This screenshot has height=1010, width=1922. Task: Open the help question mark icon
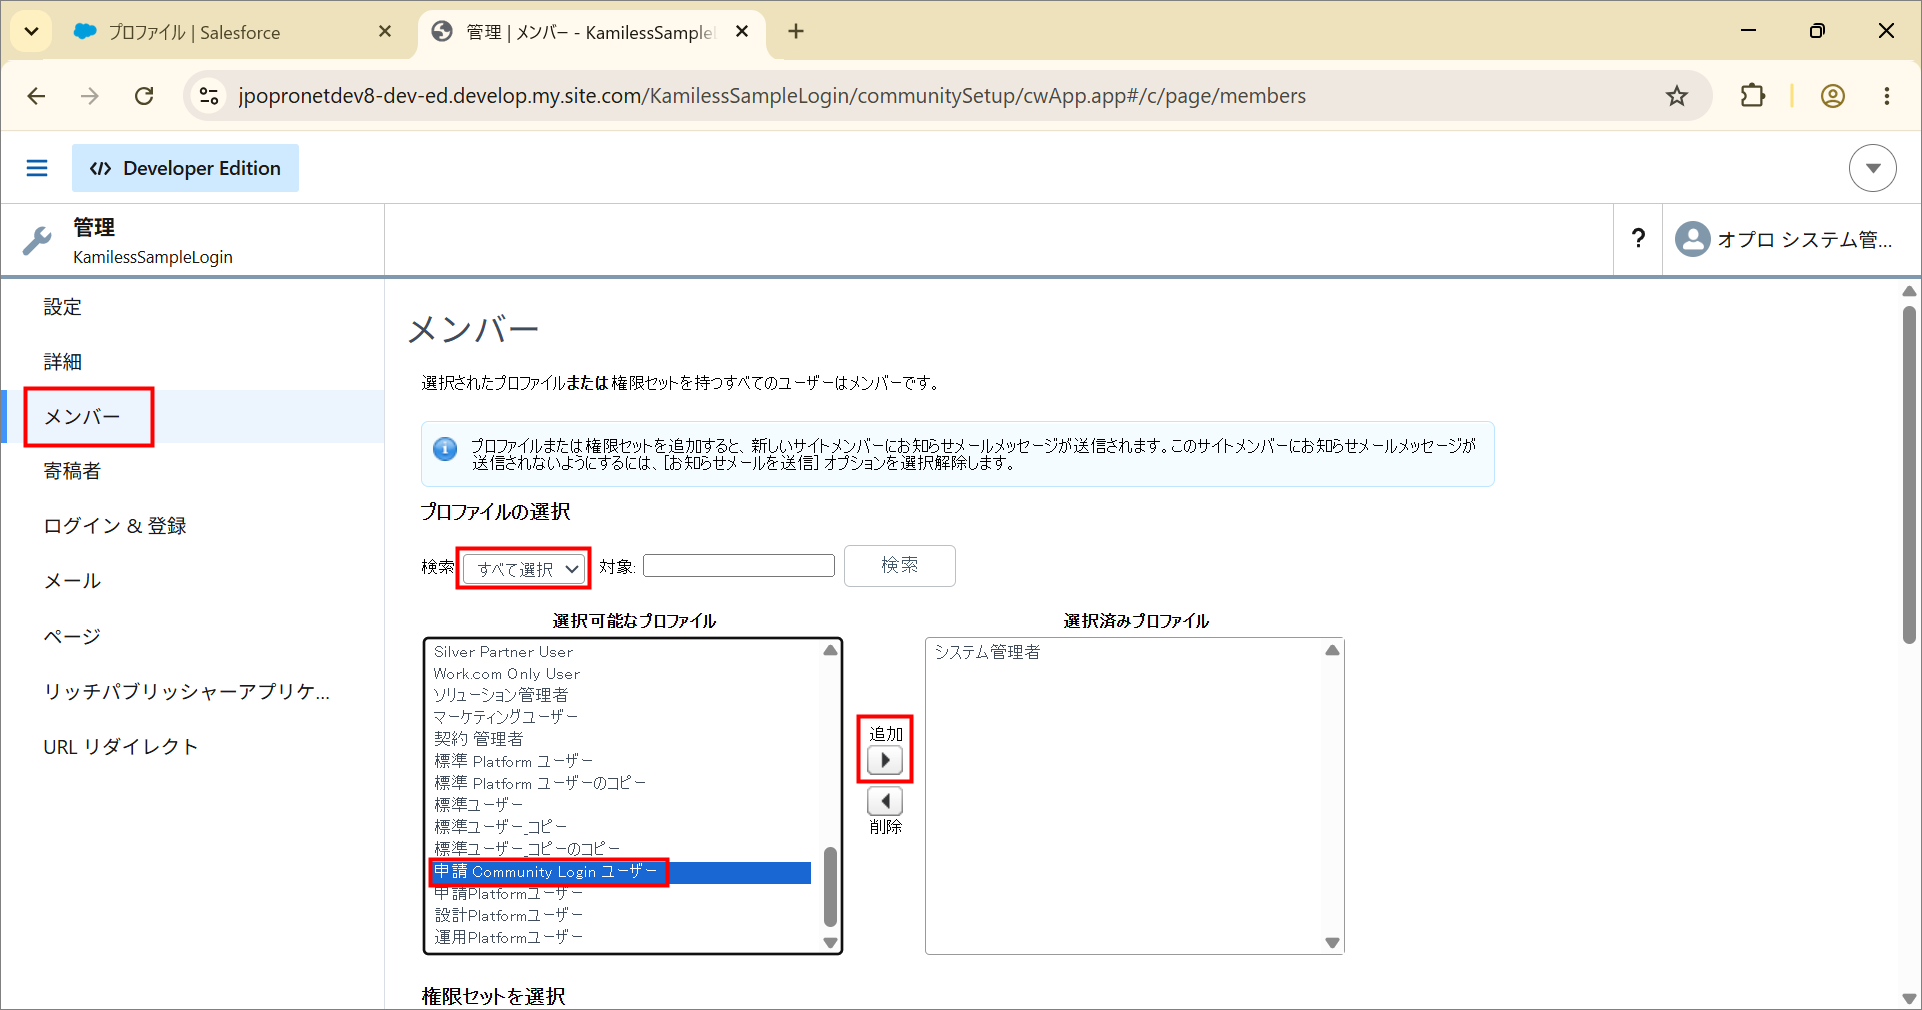tap(1638, 238)
